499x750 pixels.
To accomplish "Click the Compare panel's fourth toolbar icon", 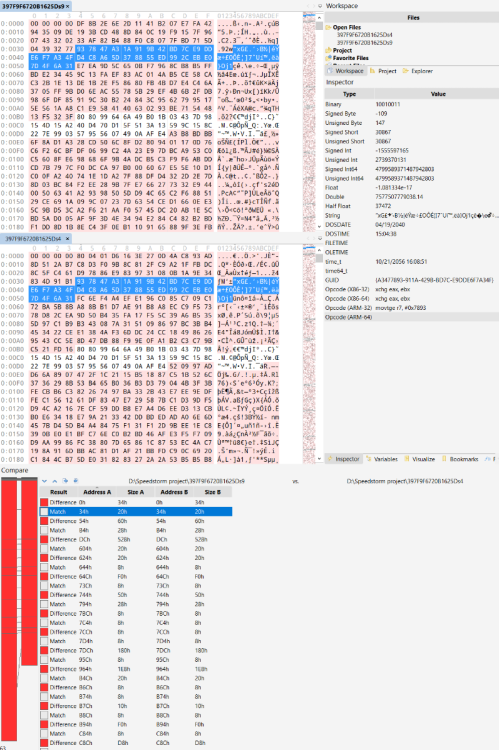I will point(76,481).
